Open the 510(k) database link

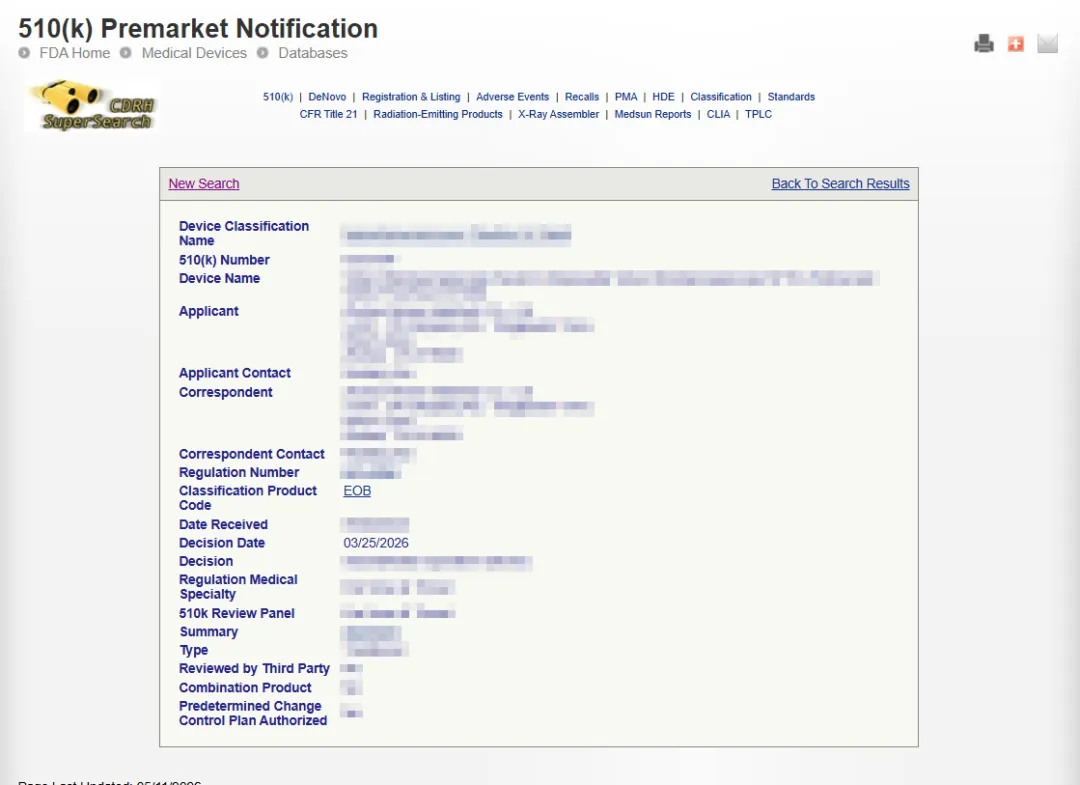point(278,97)
